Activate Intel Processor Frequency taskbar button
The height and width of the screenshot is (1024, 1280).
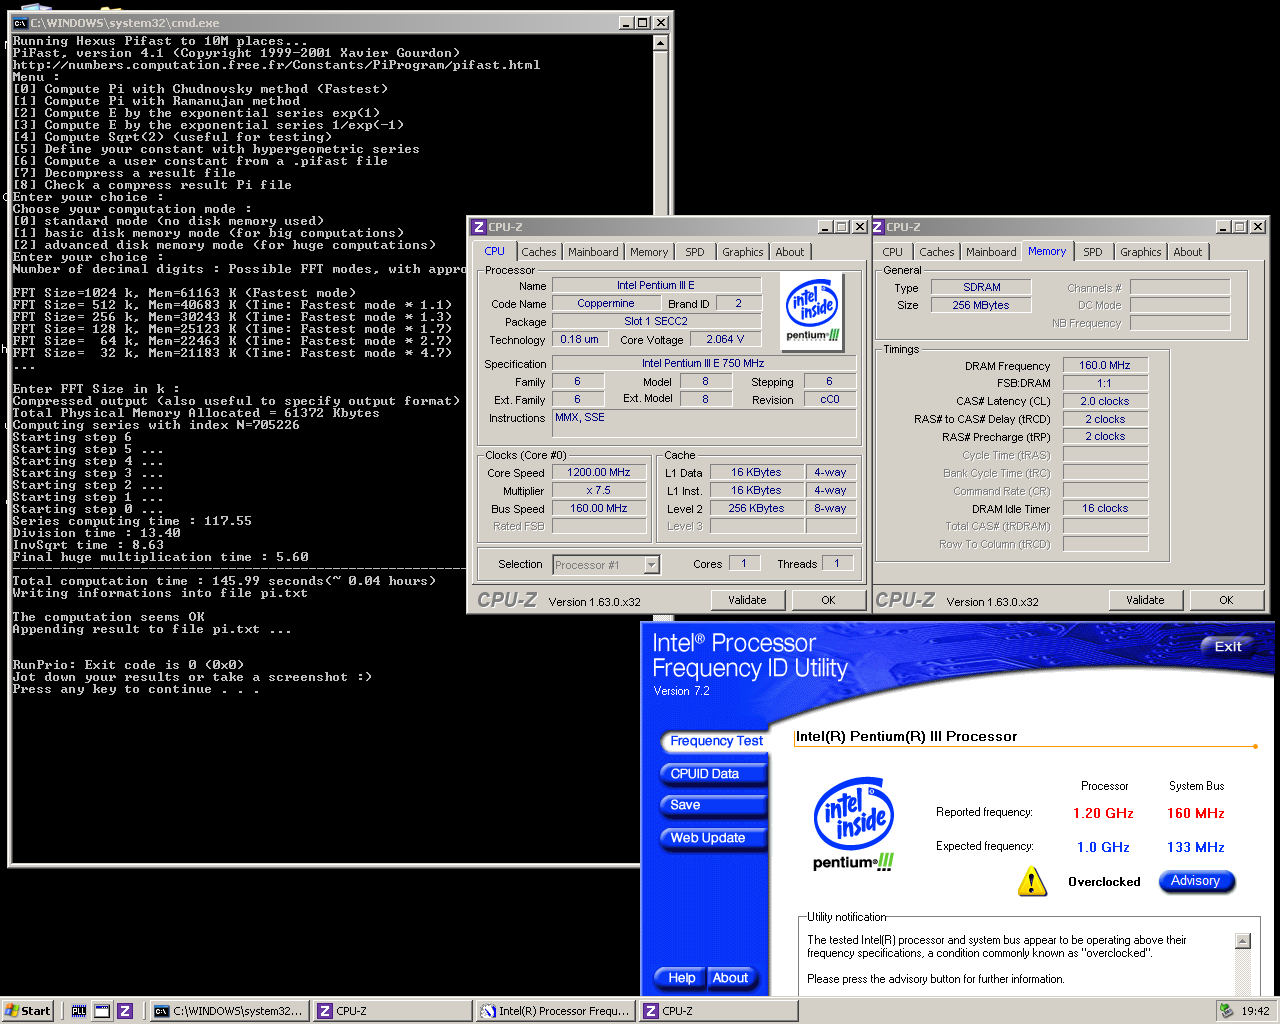point(555,1011)
